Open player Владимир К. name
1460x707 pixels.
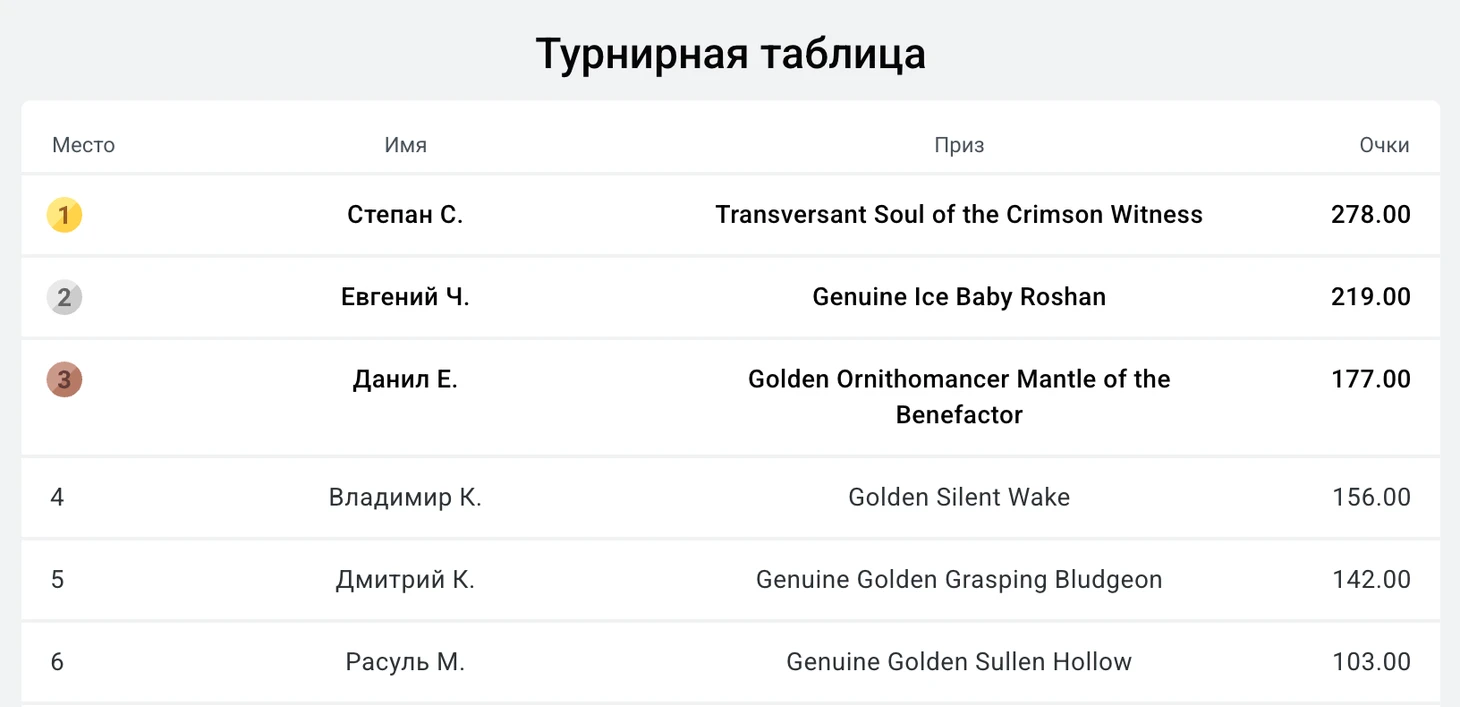click(405, 497)
